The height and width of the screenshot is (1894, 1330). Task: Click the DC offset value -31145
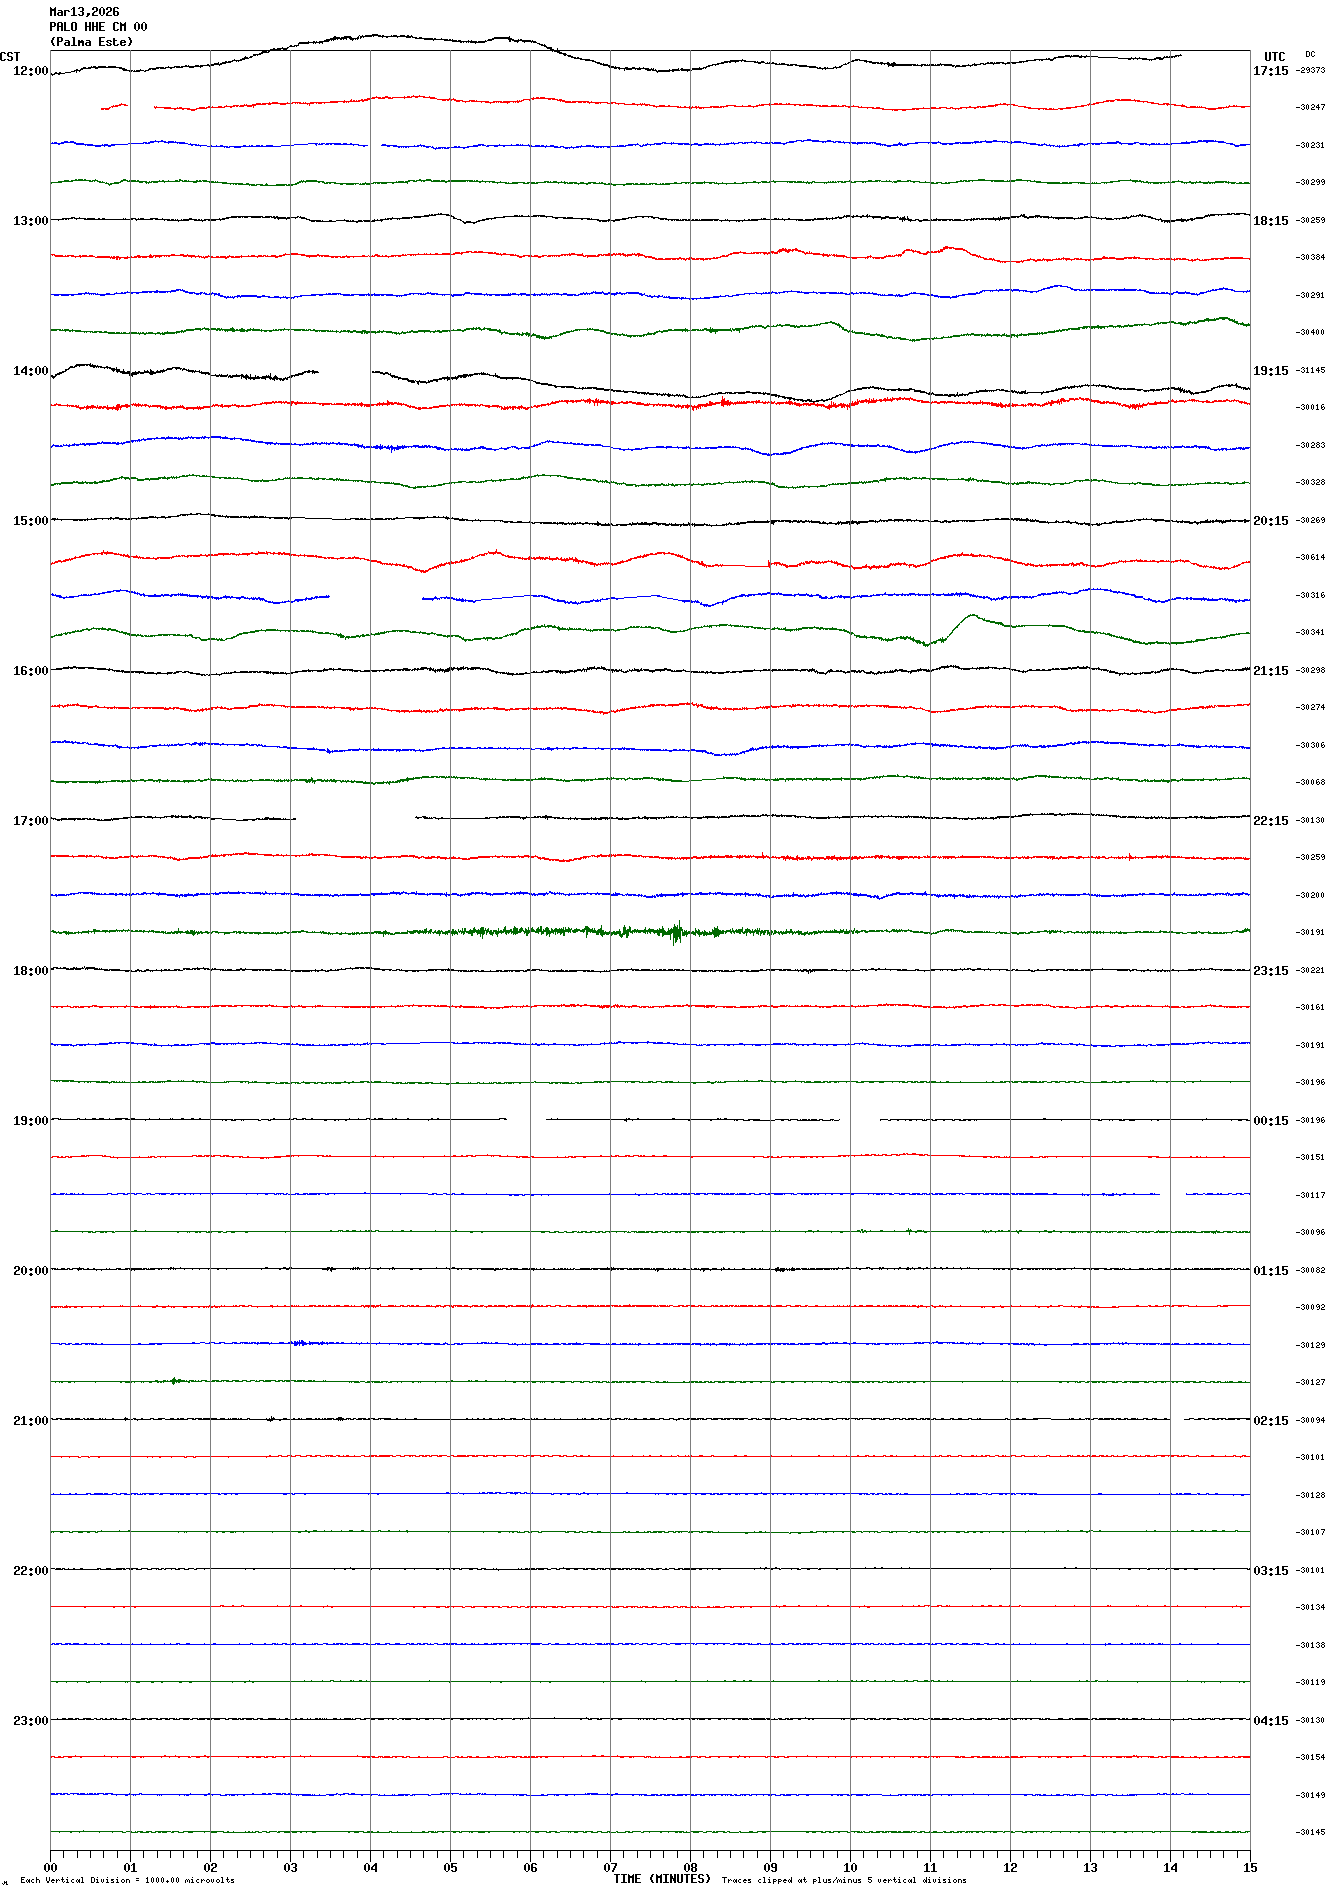[x=1310, y=371]
